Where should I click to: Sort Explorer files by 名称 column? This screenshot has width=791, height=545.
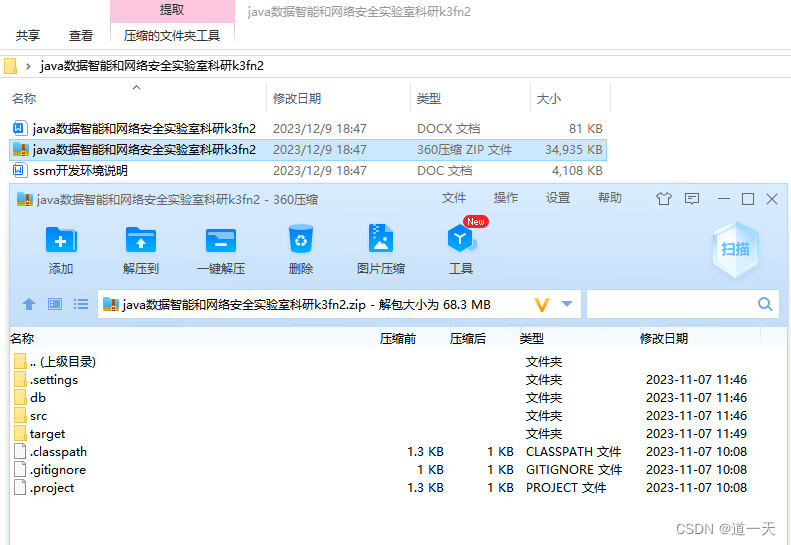(24, 98)
